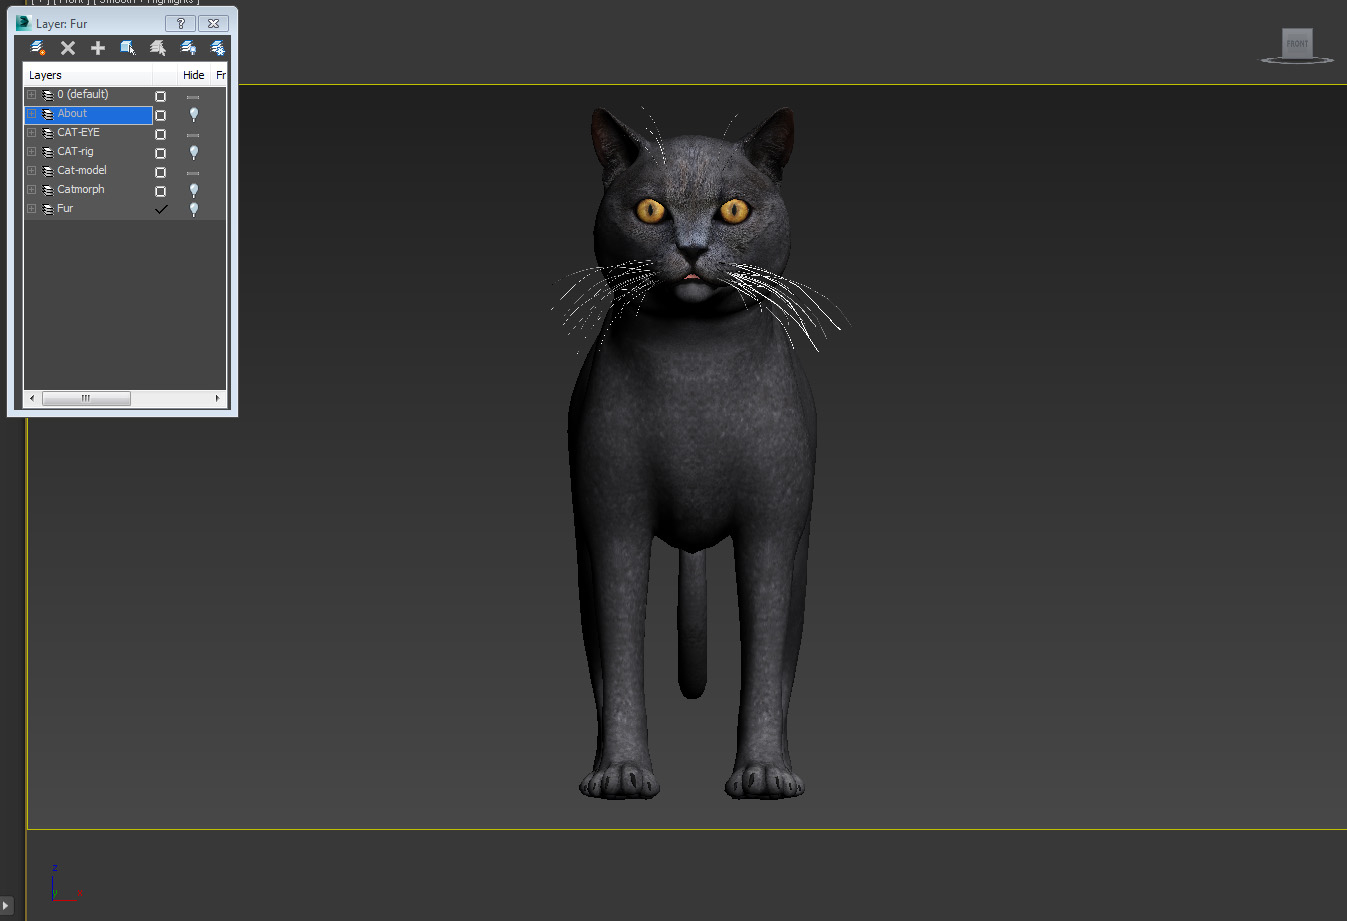Select the Delete Highlighted Empty Layers icon
This screenshot has height=921, width=1347.
coord(67,47)
